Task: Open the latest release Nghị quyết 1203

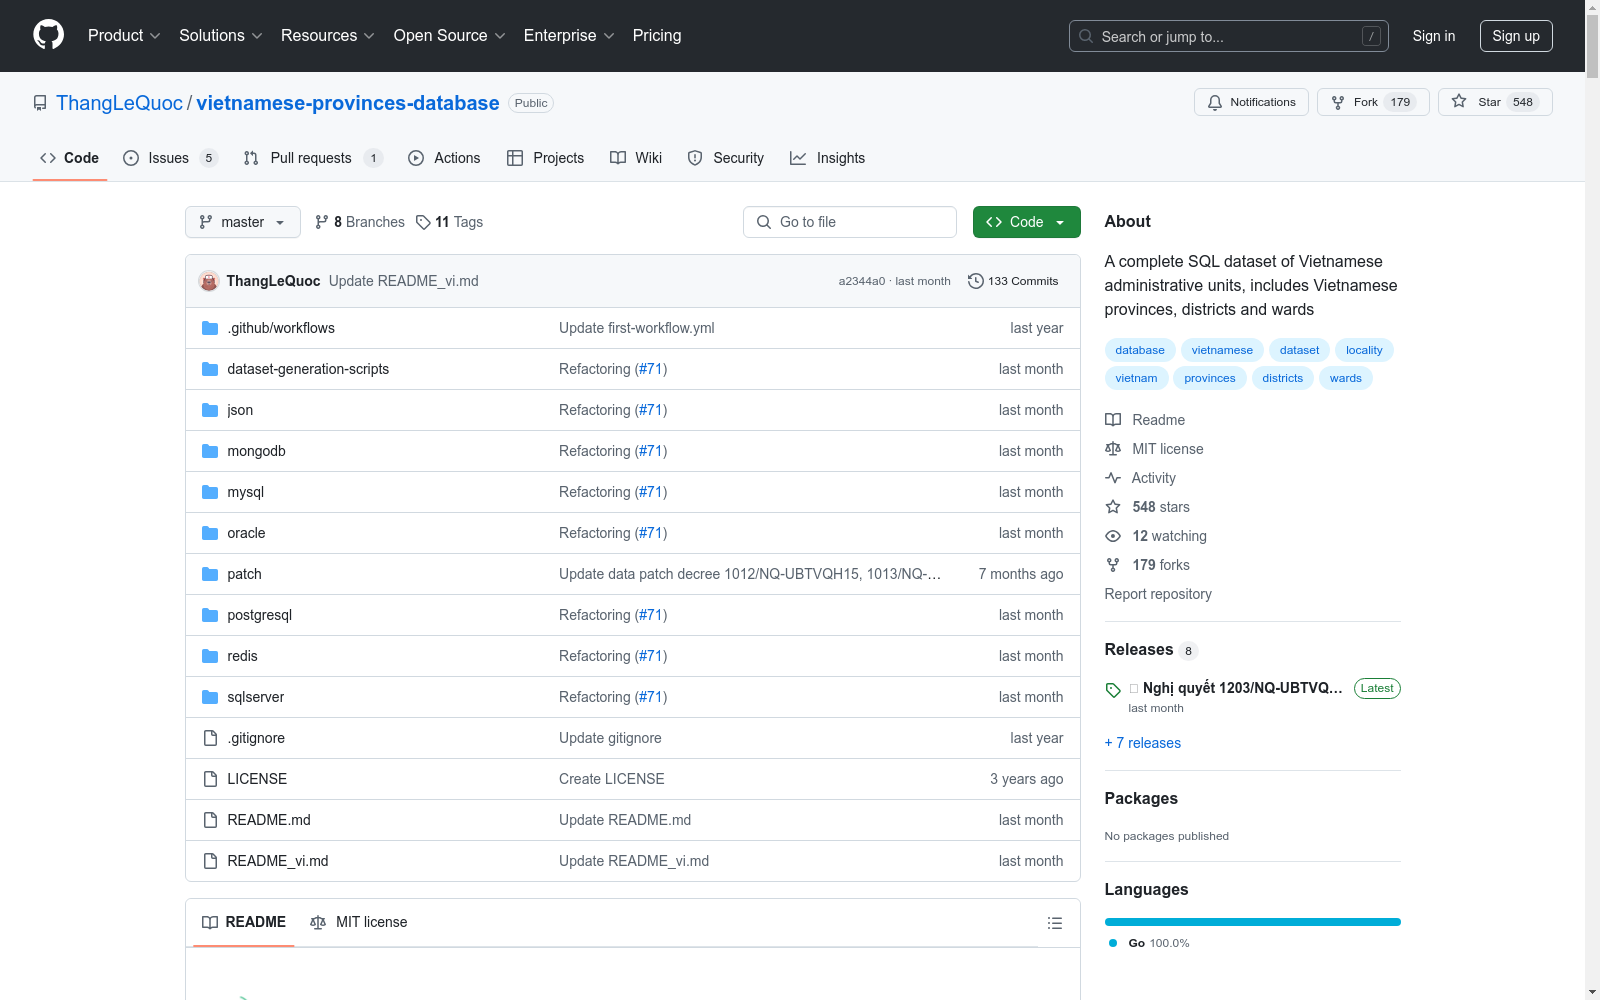Action: [x=1242, y=688]
